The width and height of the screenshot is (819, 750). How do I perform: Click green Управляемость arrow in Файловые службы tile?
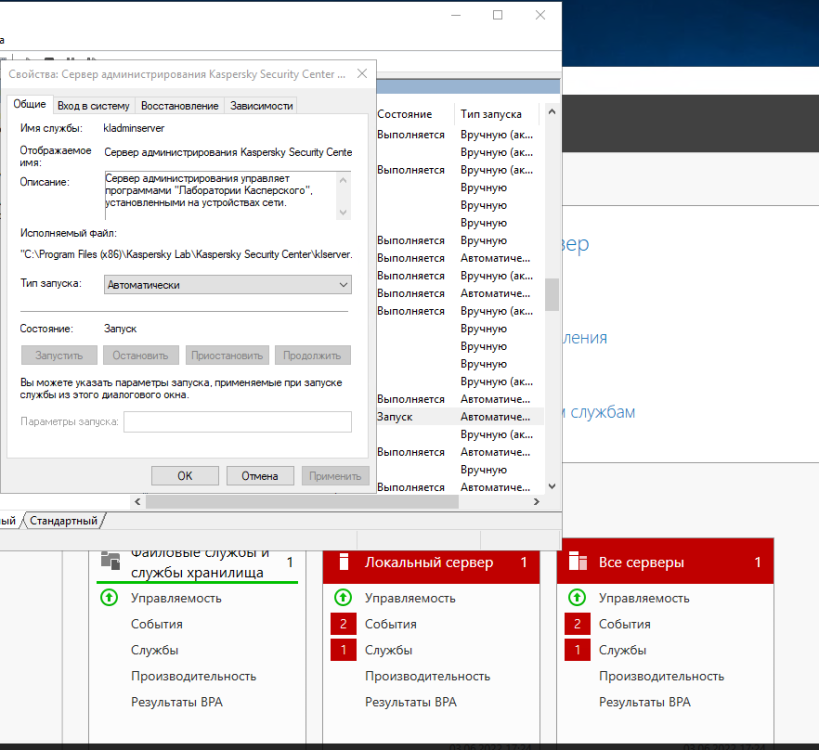tap(109, 598)
